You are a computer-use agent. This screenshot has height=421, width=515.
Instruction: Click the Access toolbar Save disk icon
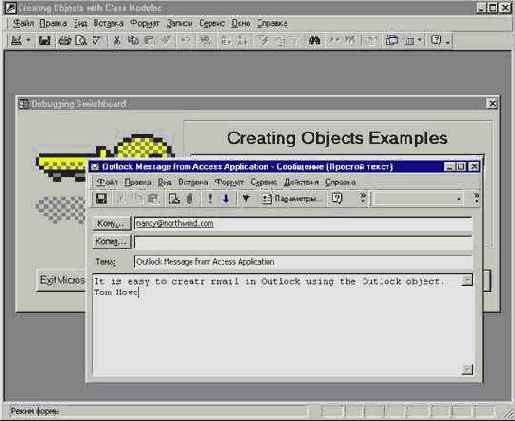tap(44, 41)
